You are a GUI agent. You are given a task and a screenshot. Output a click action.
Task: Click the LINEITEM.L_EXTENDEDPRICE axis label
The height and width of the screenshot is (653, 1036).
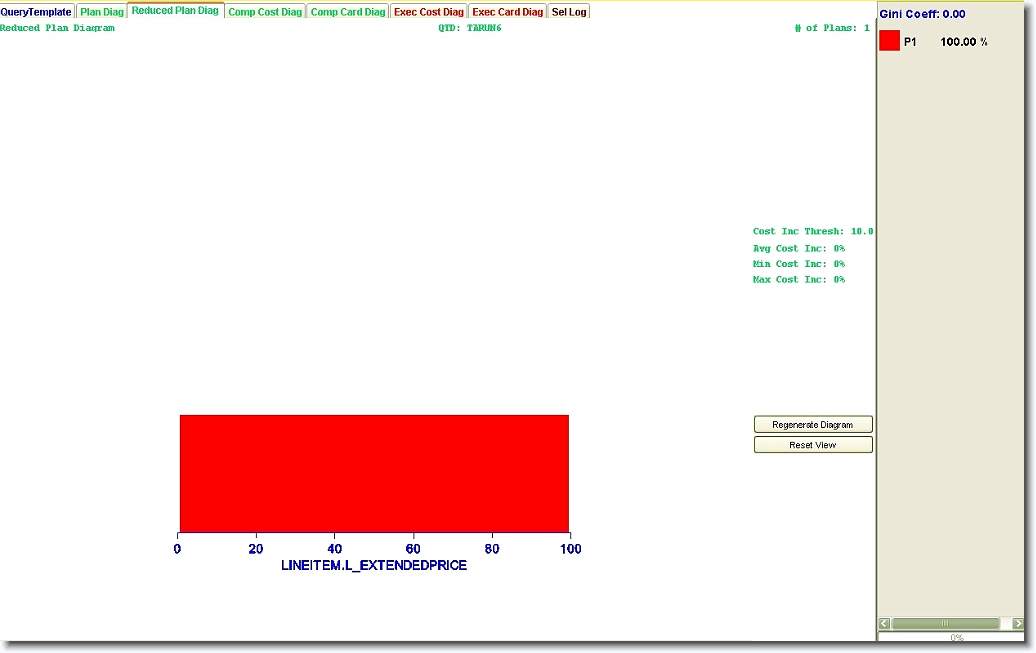click(x=373, y=566)
